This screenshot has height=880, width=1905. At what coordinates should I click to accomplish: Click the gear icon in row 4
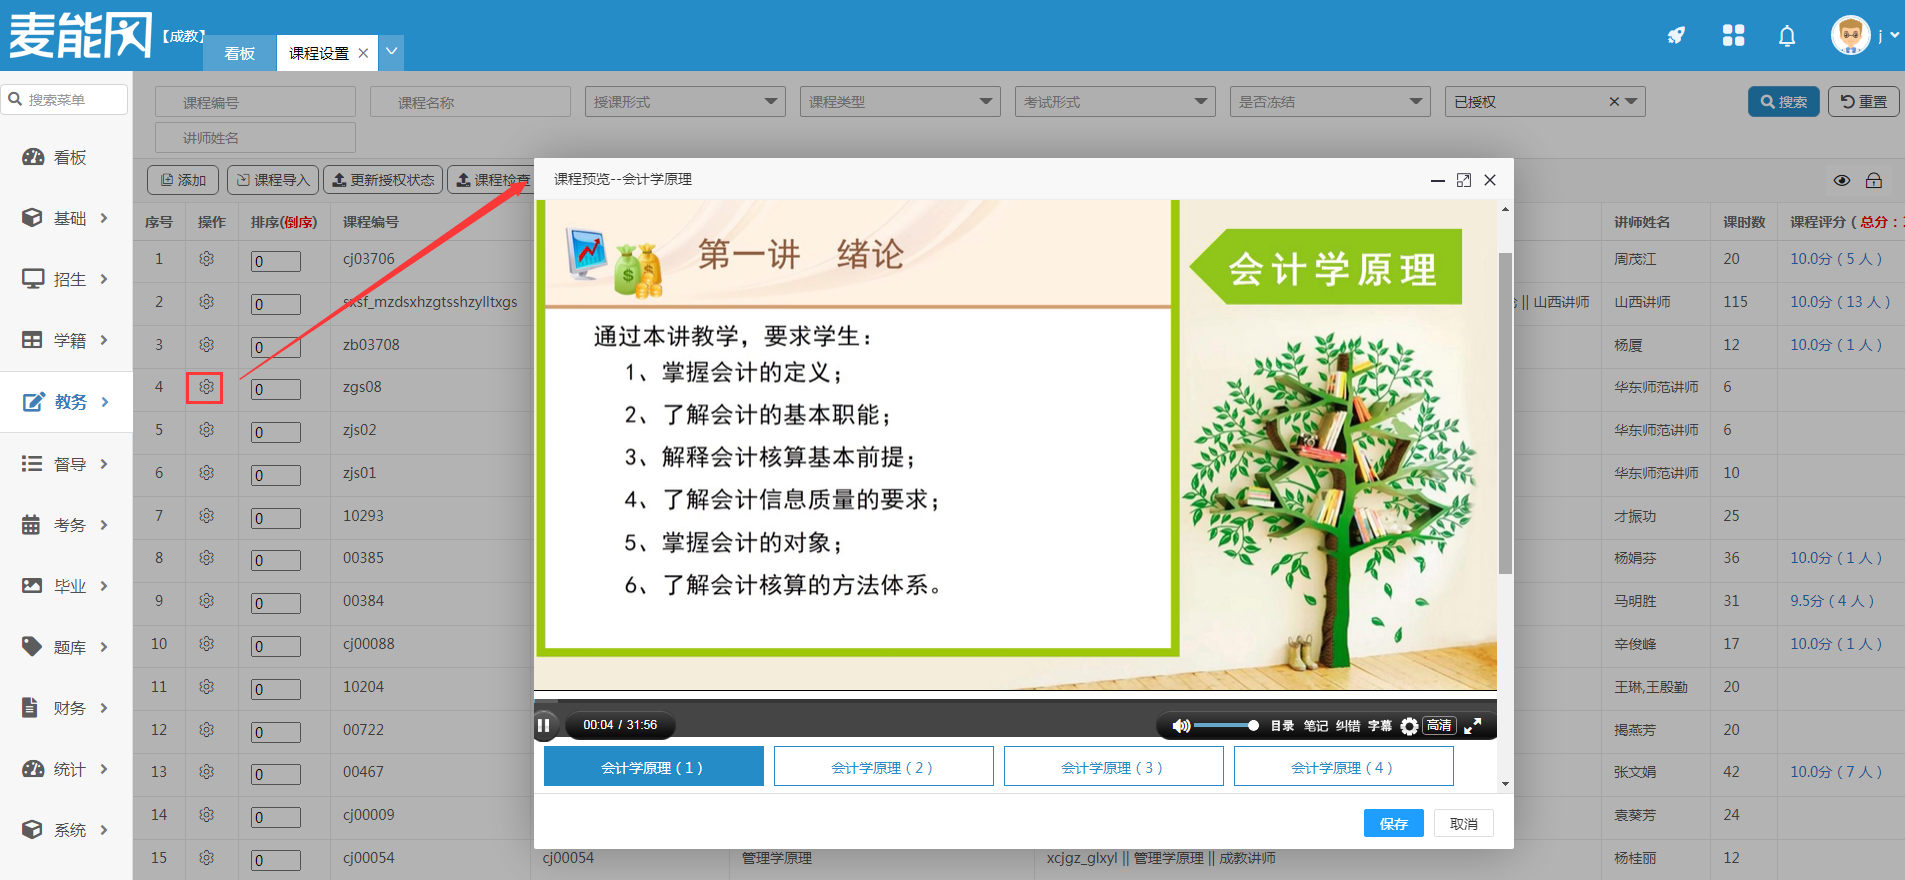pos(206,387)
